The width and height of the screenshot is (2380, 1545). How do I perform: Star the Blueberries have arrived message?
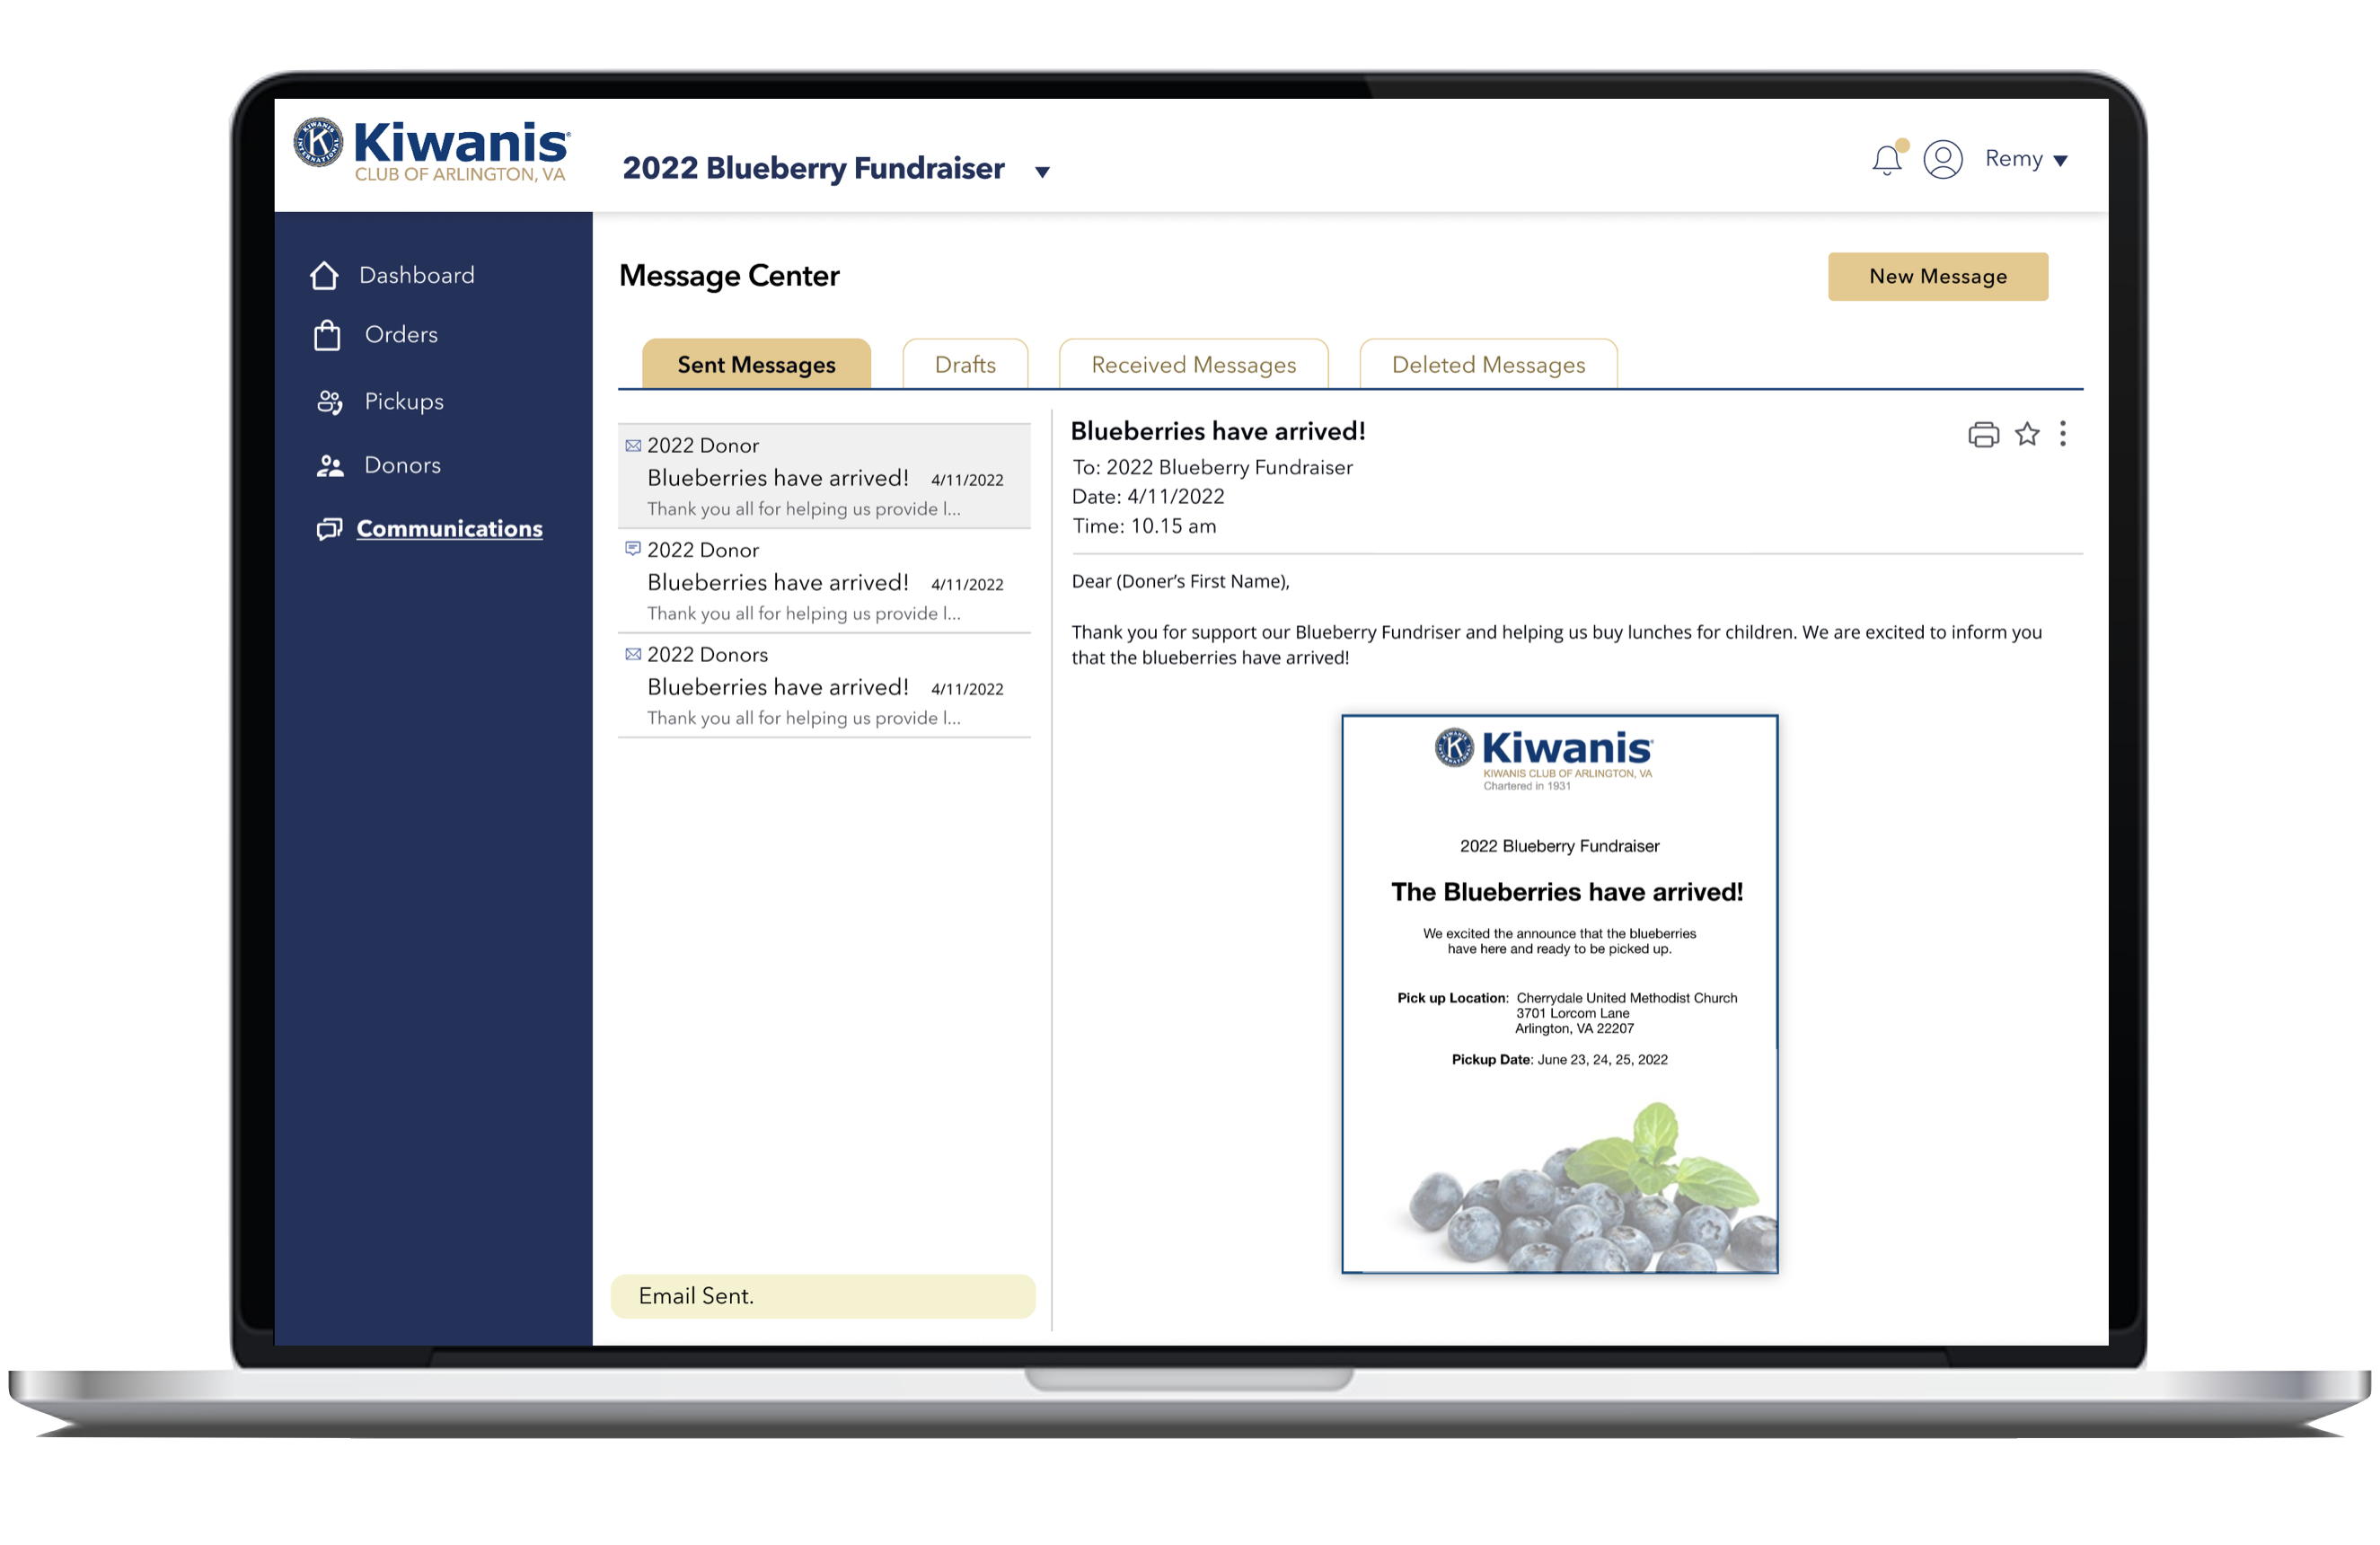point(2027,434)
